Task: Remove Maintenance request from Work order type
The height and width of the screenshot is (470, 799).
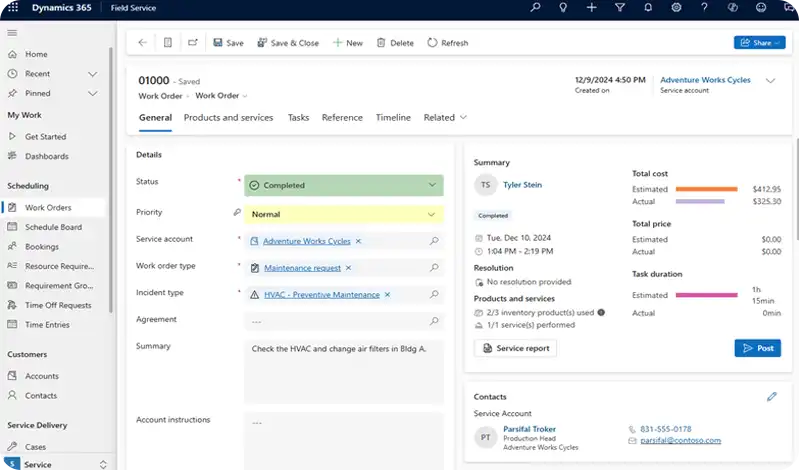Action: tap(348, 268)
